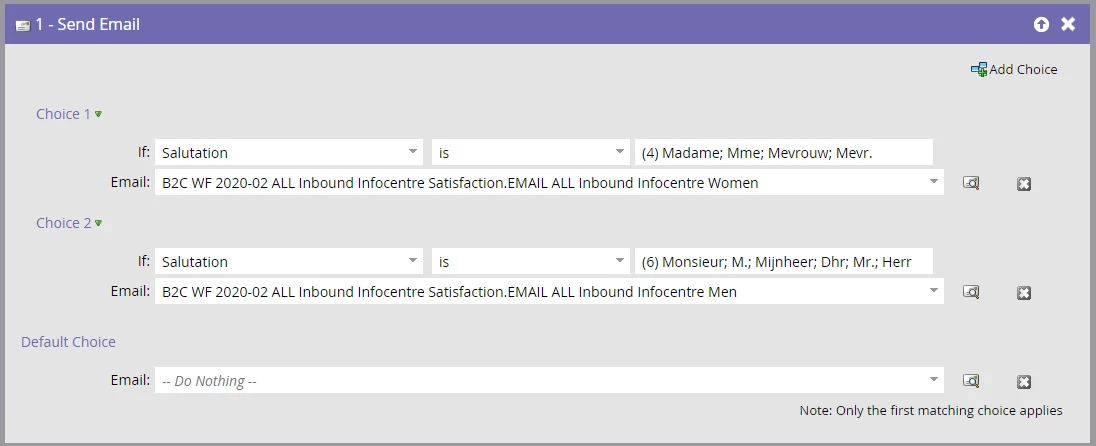
Task: Edit the Madame; Mme; Mevrouw values field
Action: click(x=784, y=152)
